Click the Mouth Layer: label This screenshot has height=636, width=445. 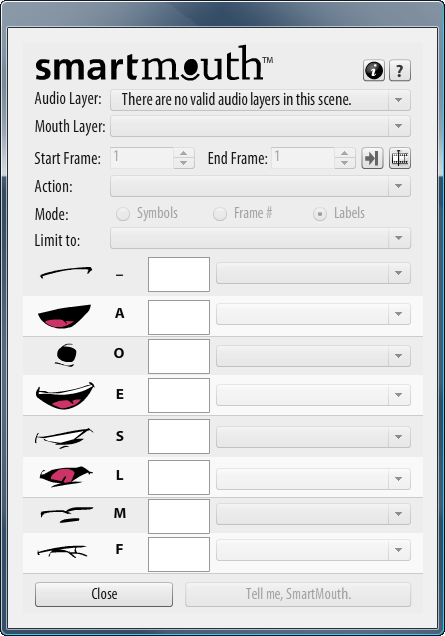click(70, 127)
